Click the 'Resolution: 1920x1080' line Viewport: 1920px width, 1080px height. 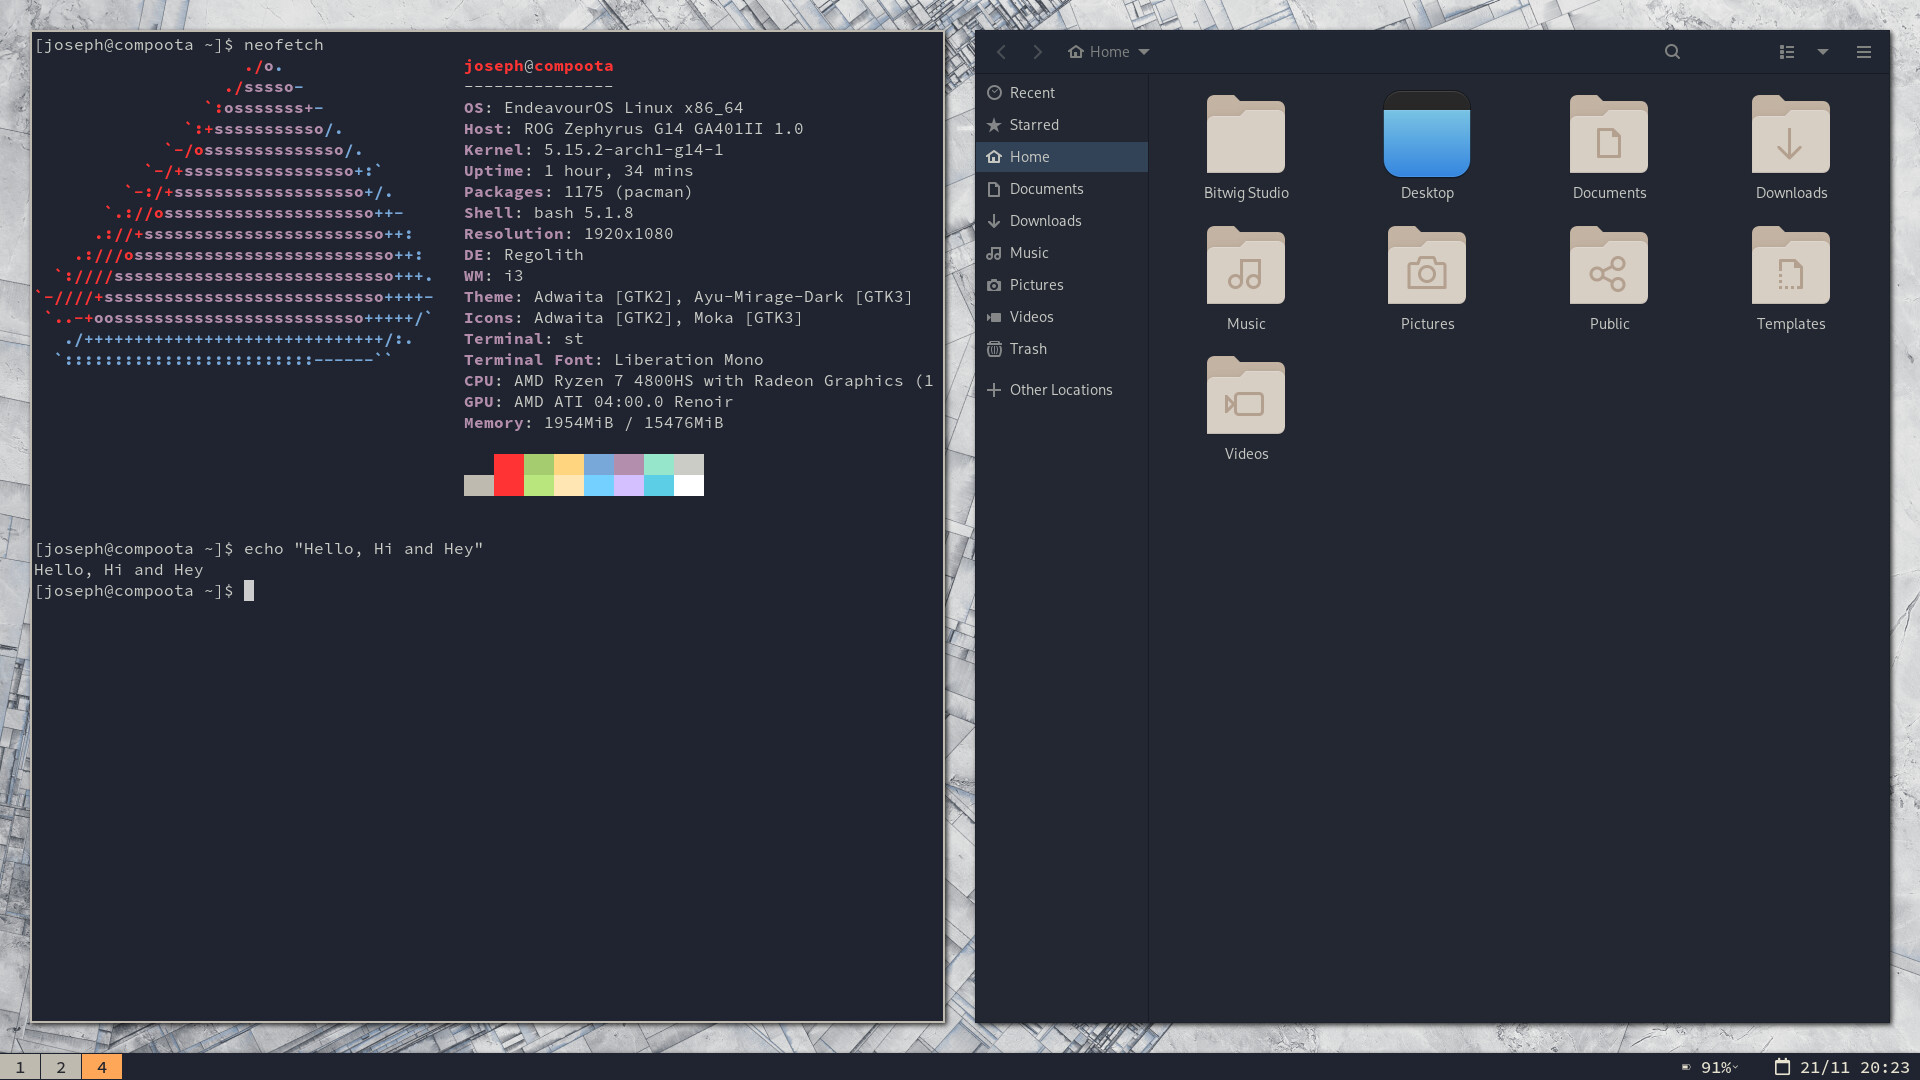(569, 234)
